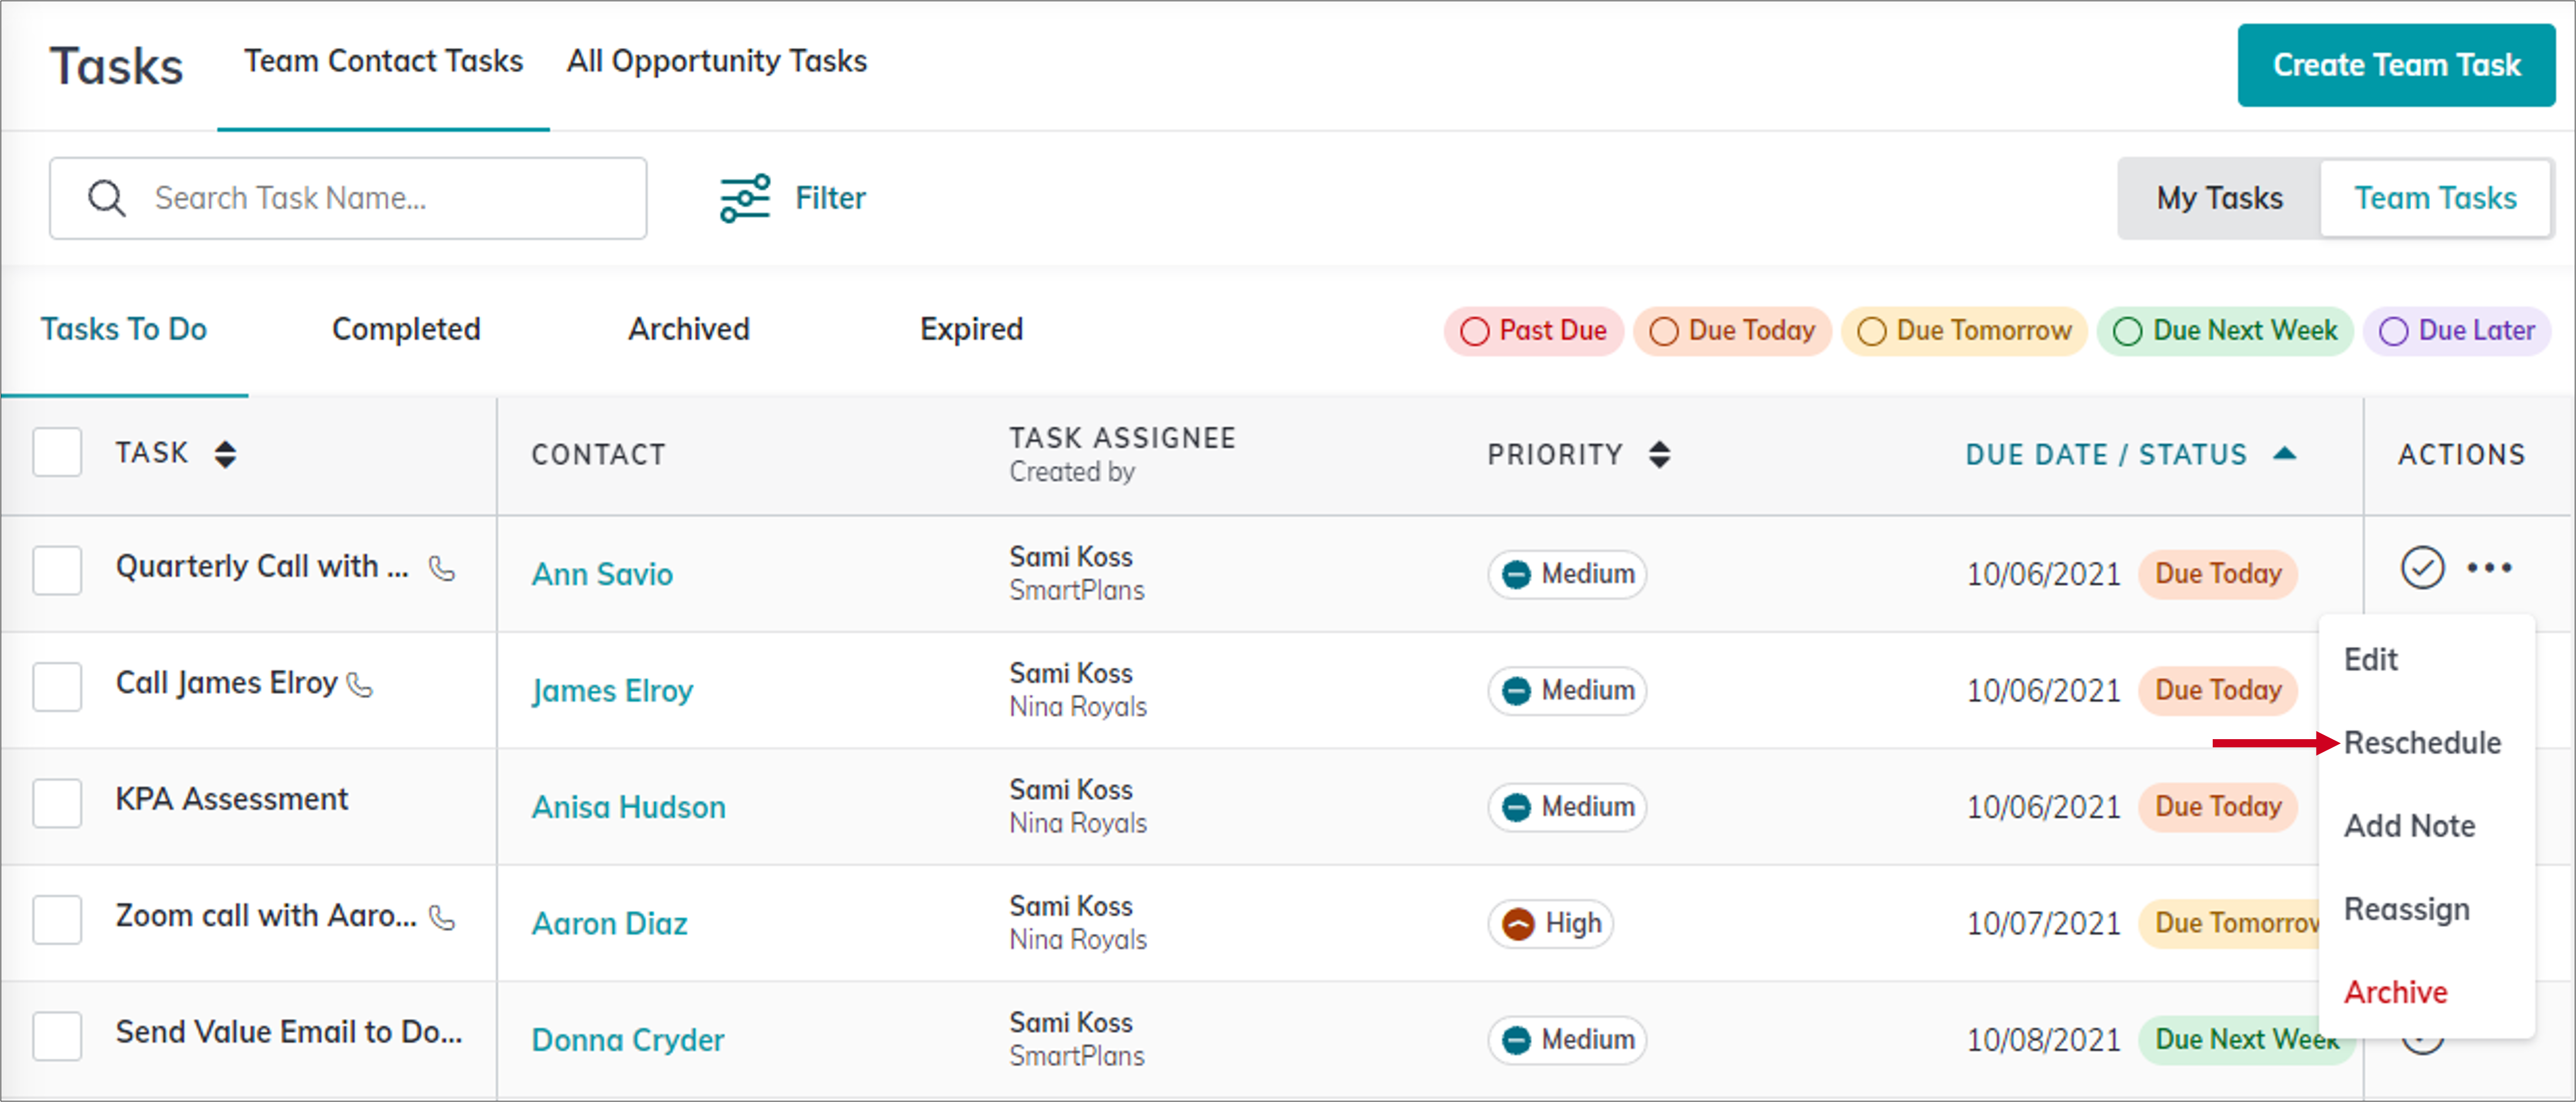Viewport: 2576px width, 1102px height.
Task: Mark Ann Savio's task complete with checkmark icon
Action: click(x=2422, y=568)
